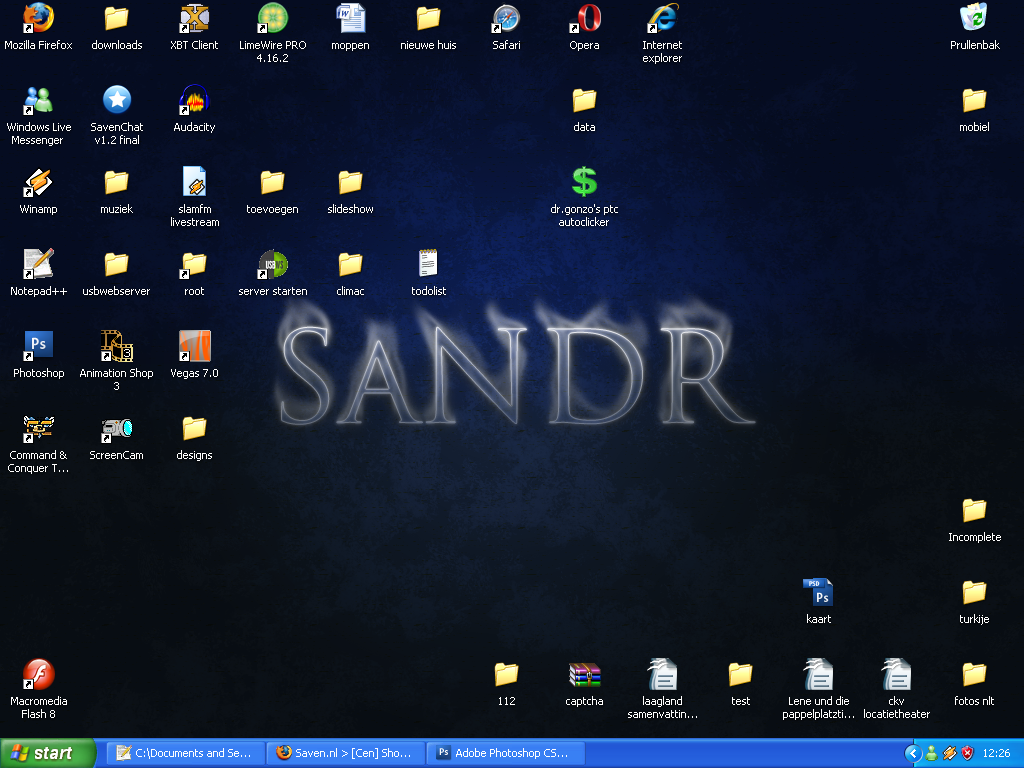This screenshot has width=1024, height=768.
Task: Switch to the Saven.nl Firefox taskbar window
Action: (x=346, y=753)
